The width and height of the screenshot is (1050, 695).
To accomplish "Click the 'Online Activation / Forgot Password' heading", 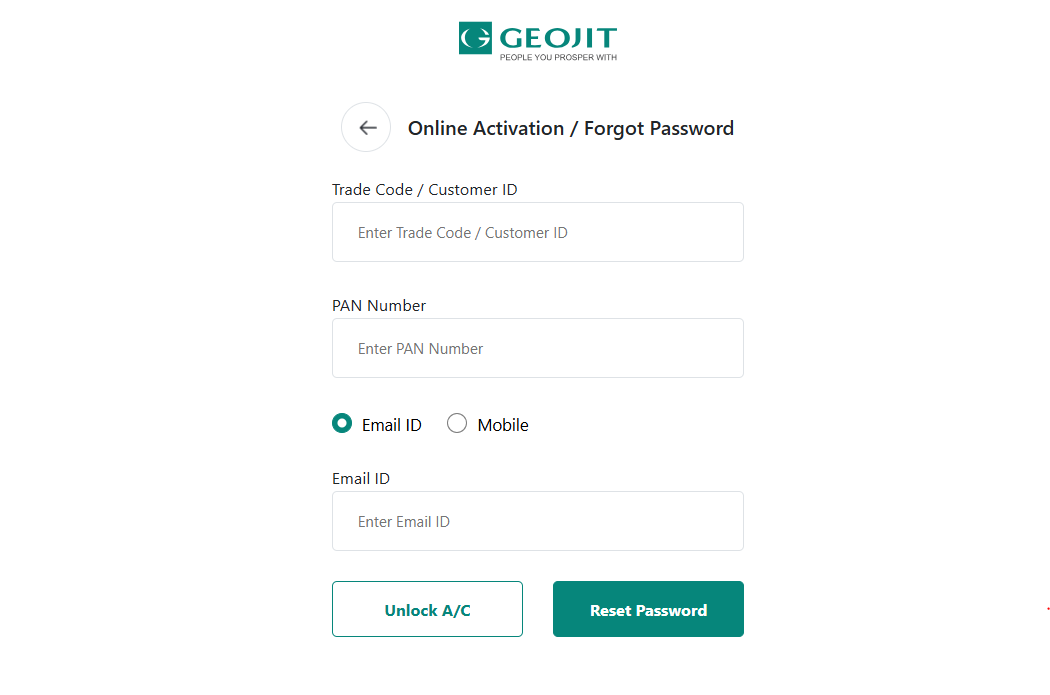I will [x=571, y=128].
